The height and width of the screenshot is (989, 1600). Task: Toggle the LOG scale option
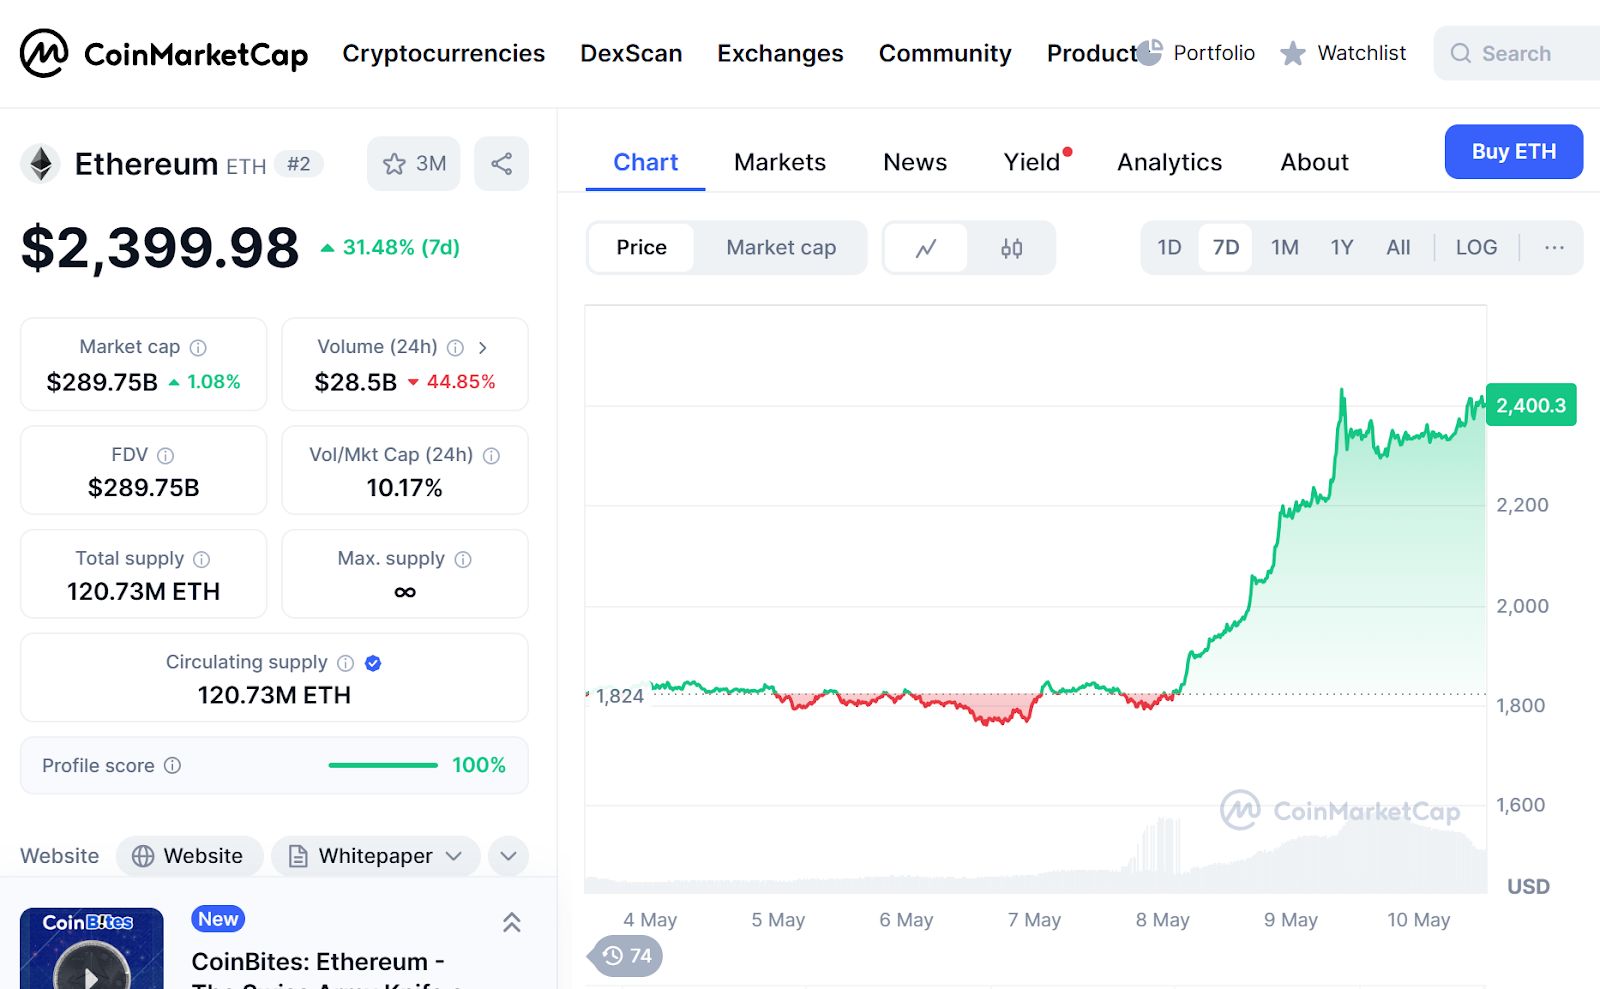pos(1476,248)
